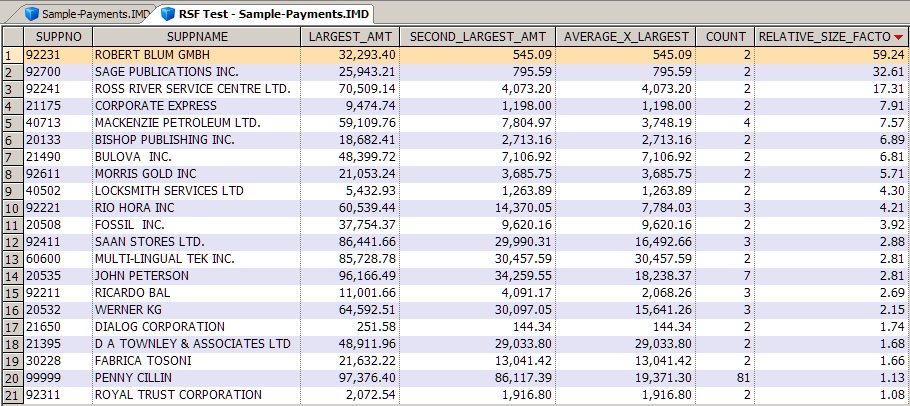The width and height of the screenshot is (910, 406).
Task: Click the cube icon on RSF Test tab
Action: (x=169, y=13)
